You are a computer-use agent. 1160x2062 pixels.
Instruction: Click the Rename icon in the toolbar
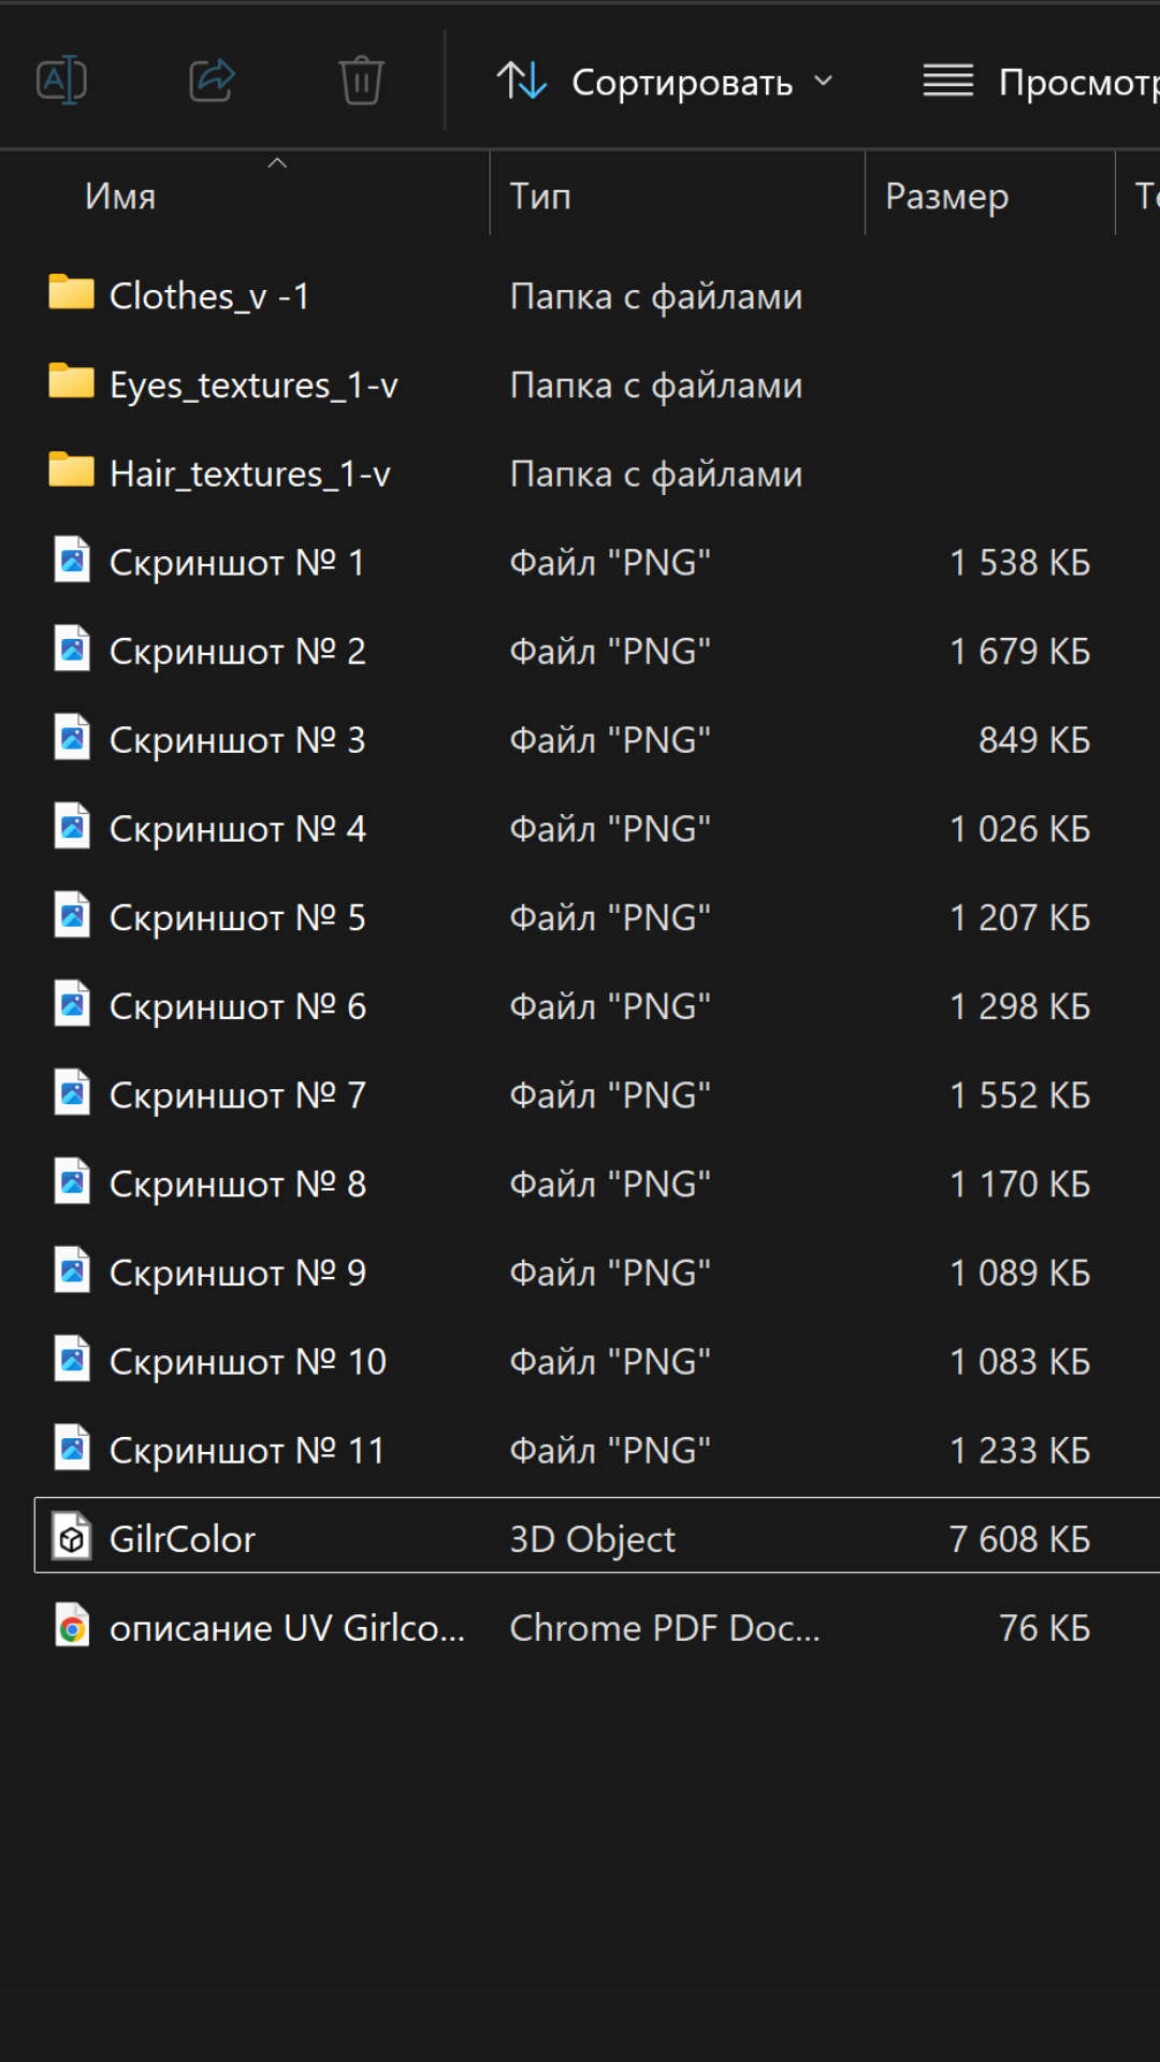[62, 81]
